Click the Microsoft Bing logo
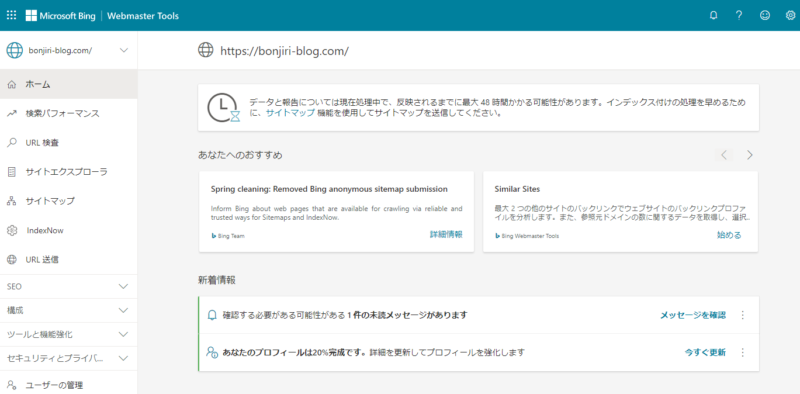800x394 pixels. point(61,16)
